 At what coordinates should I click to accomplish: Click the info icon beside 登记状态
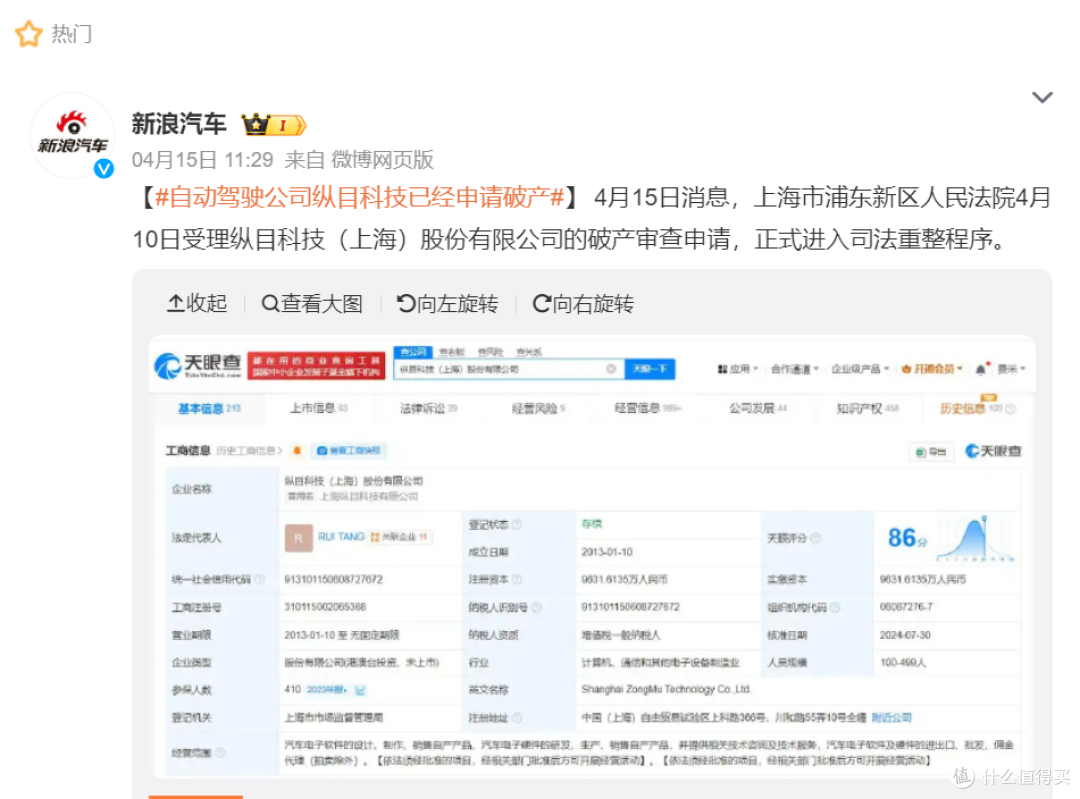pyautogui.click(x=517, y=525)
